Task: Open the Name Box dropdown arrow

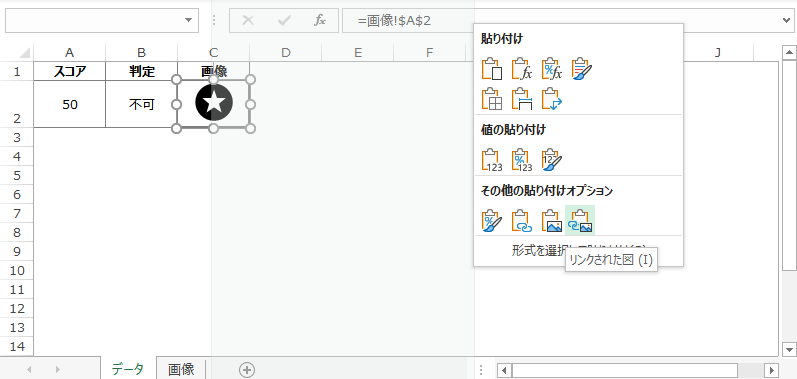Action: pos(189,20)
